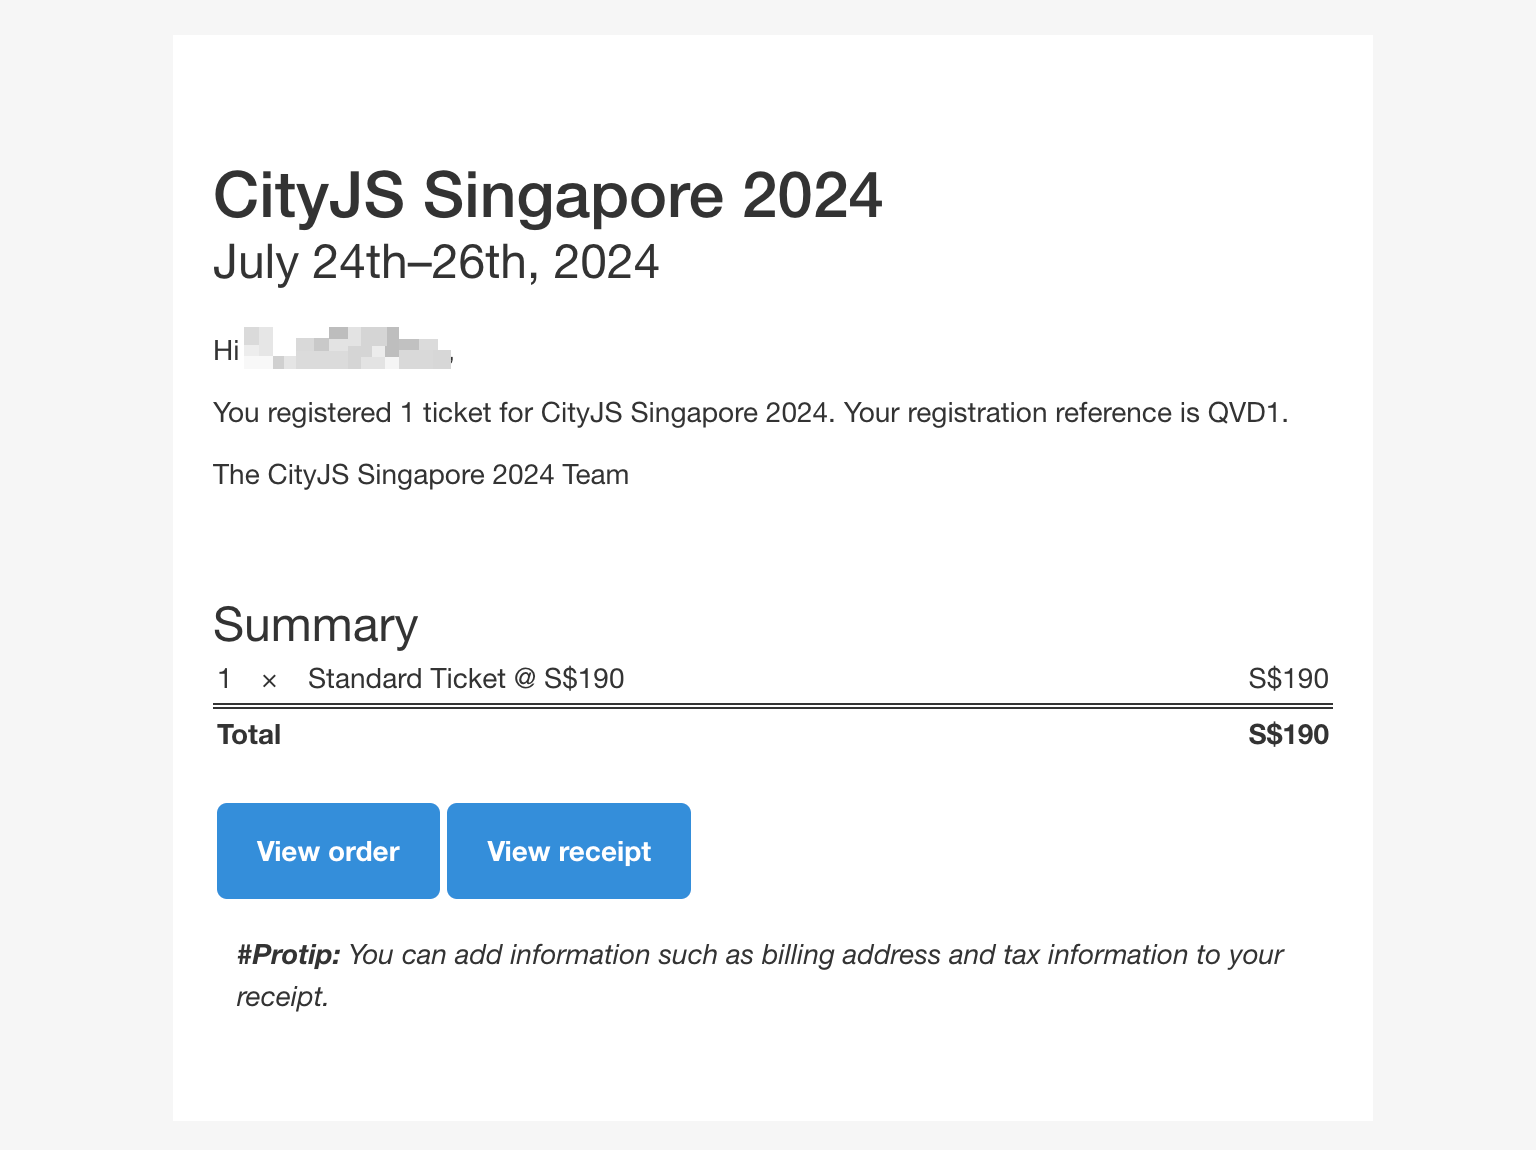The image size is (1536, 1150).
Task: Click the divider line under the ticket row
Action: click(772, 706)
